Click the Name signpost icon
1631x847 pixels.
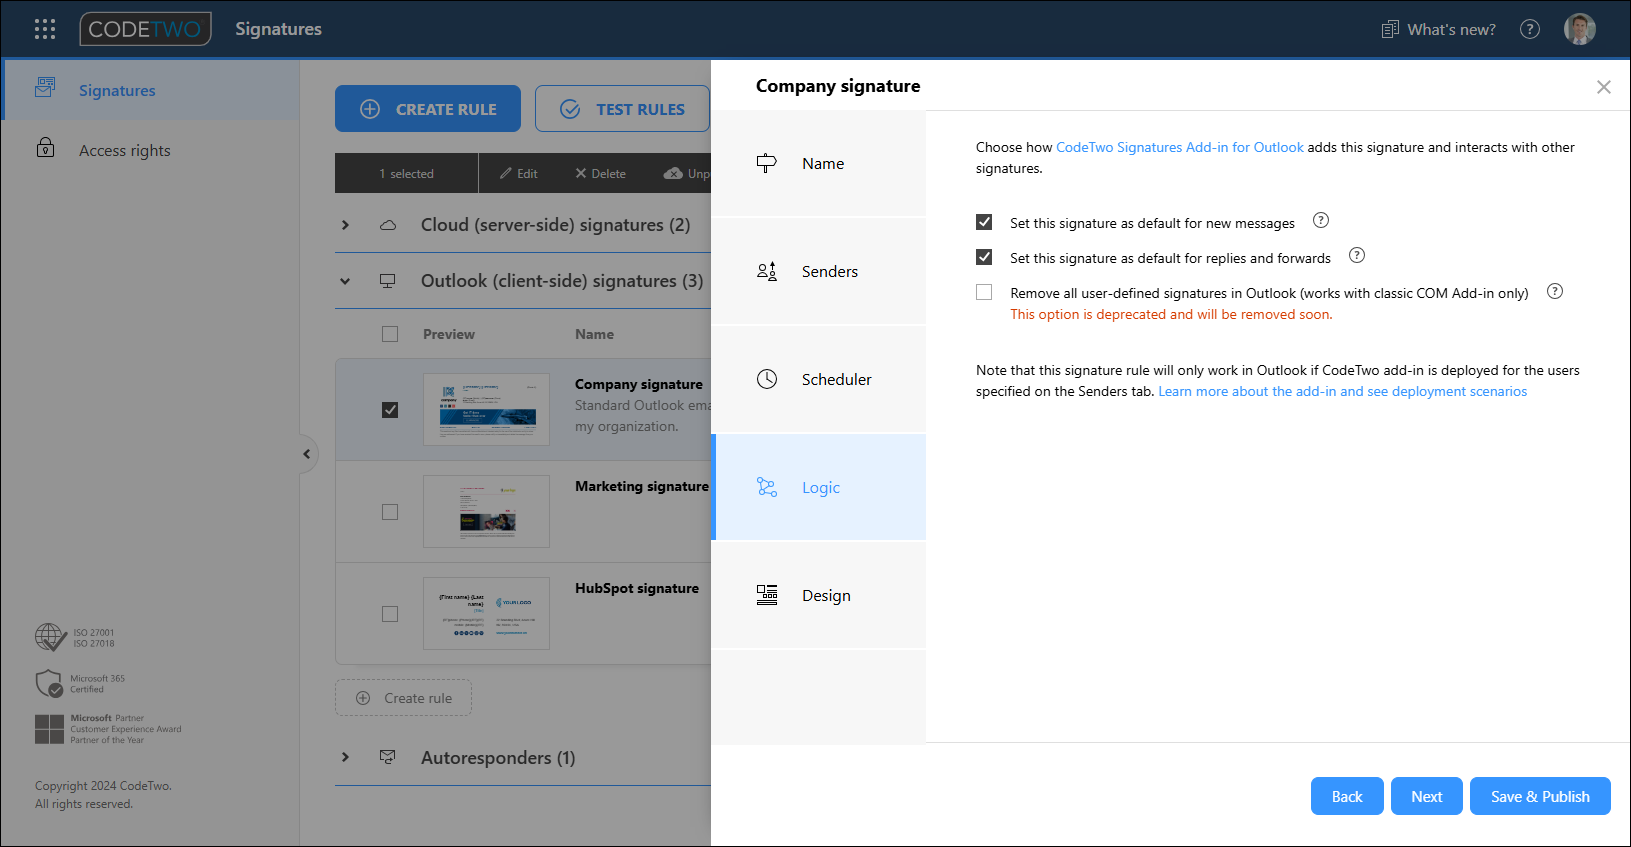coord(767,163)
